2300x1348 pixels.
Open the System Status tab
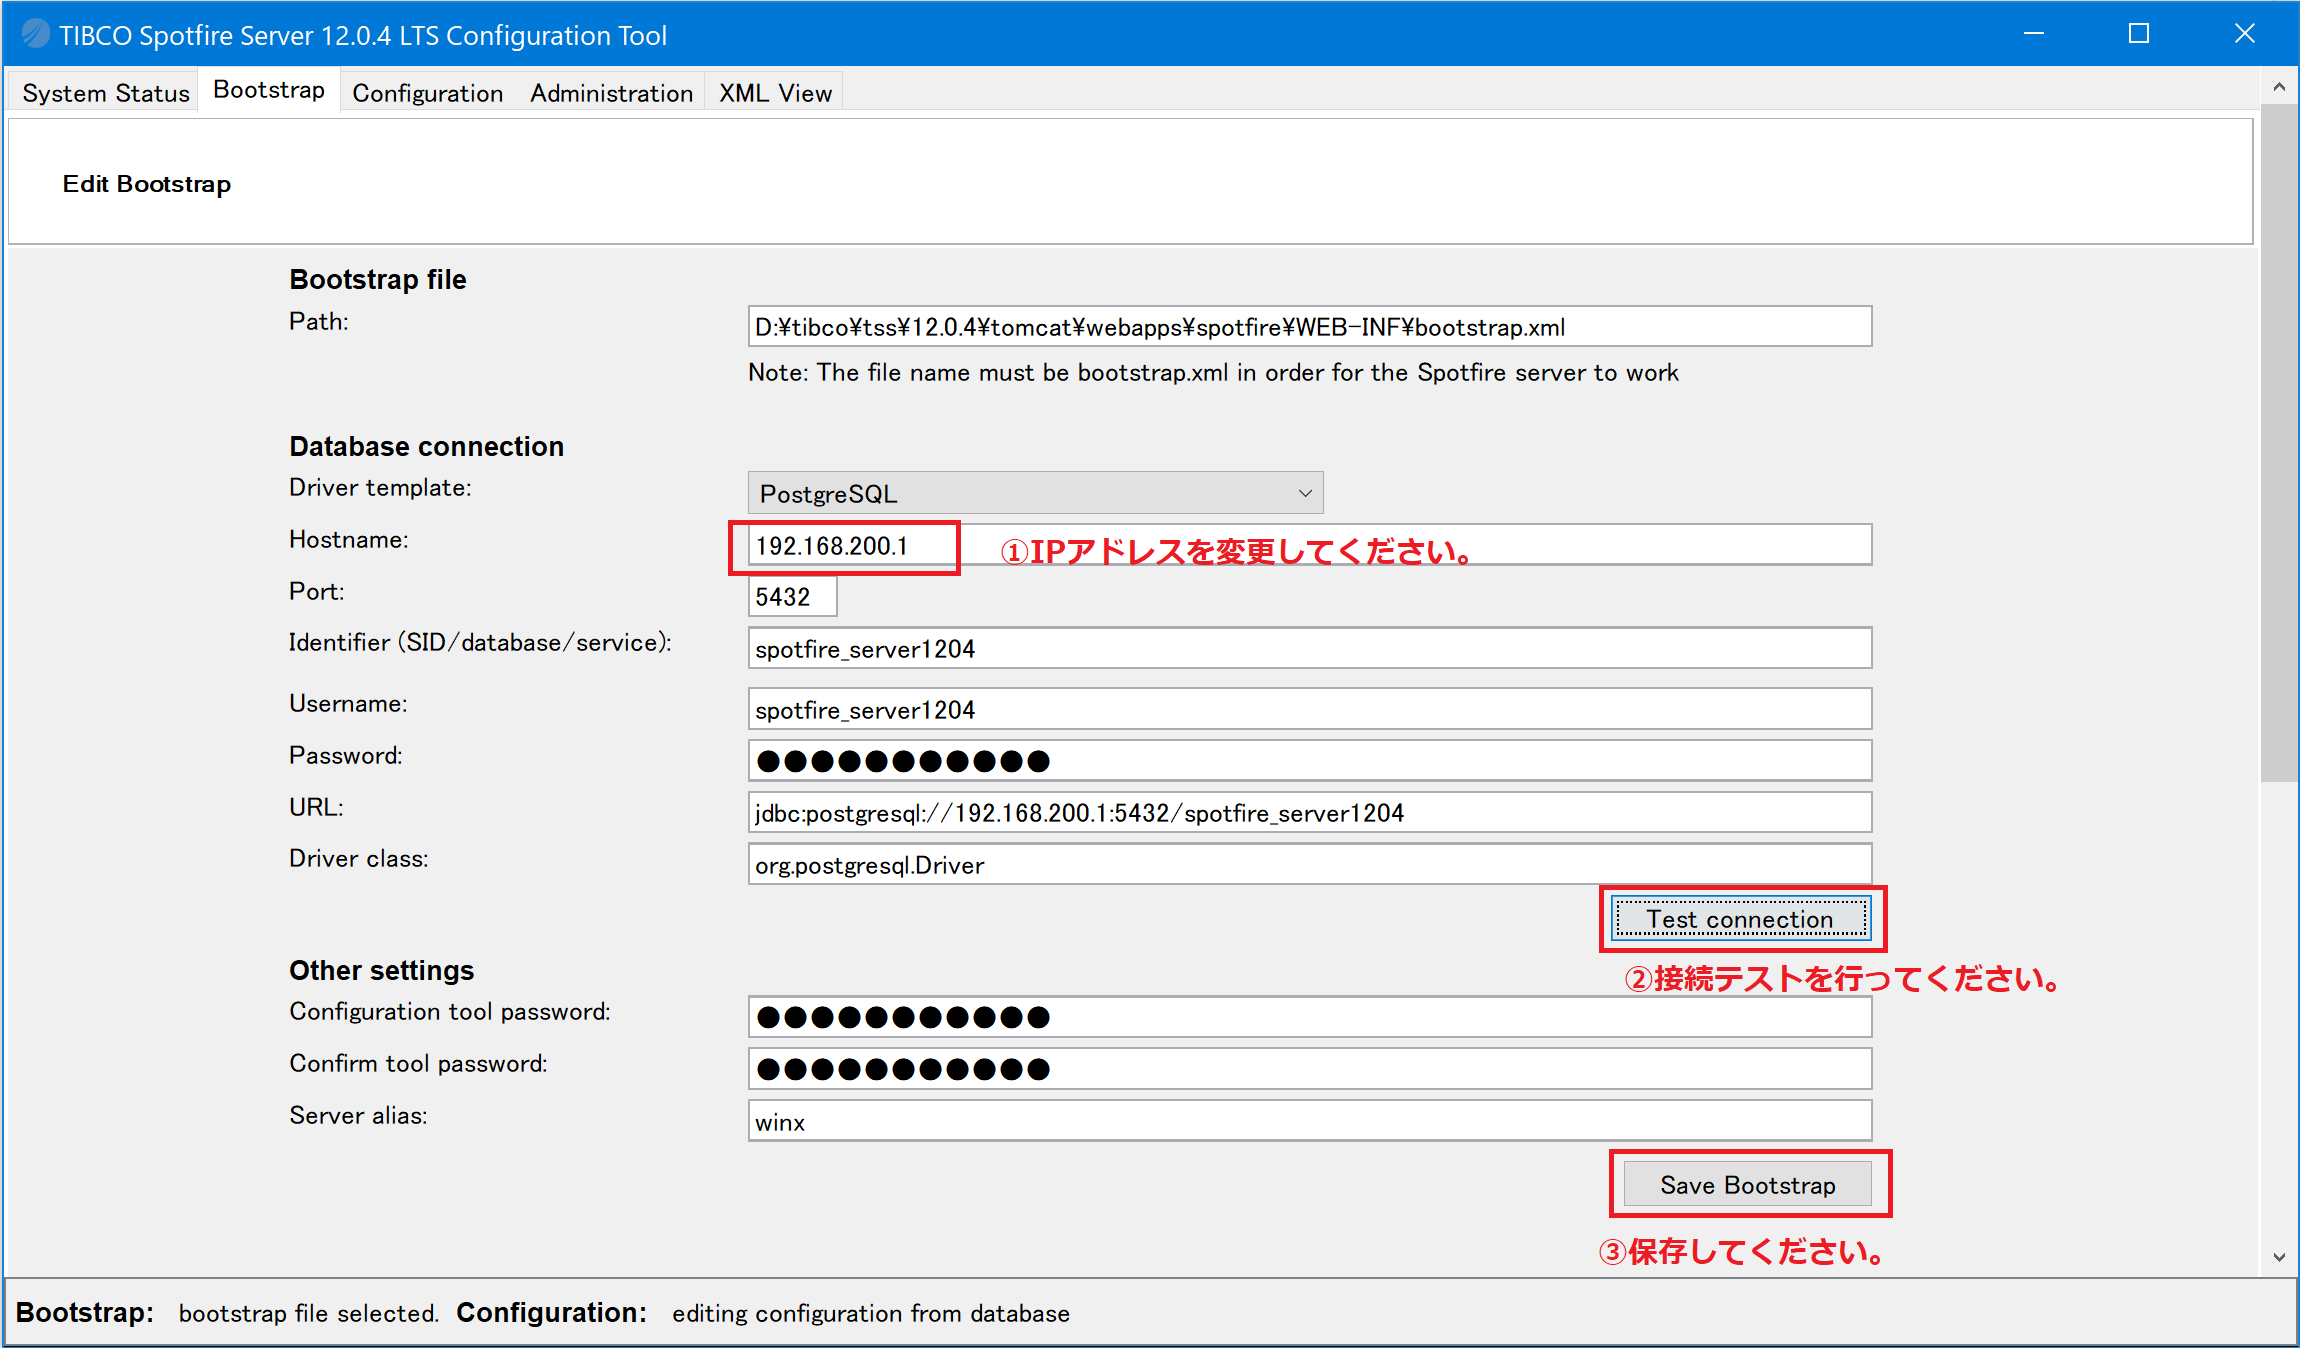(105, 93)
